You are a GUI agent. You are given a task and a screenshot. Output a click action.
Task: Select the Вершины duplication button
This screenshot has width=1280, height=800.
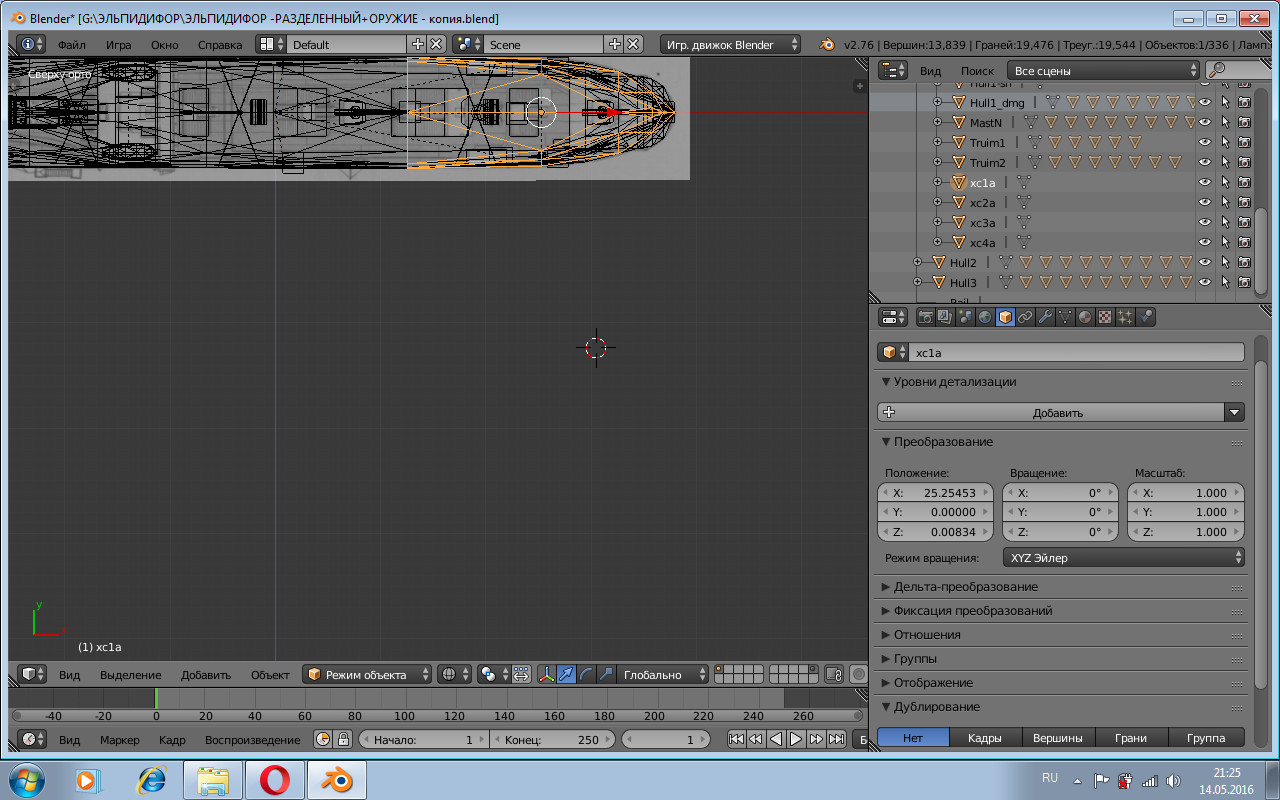point(1058,738)
